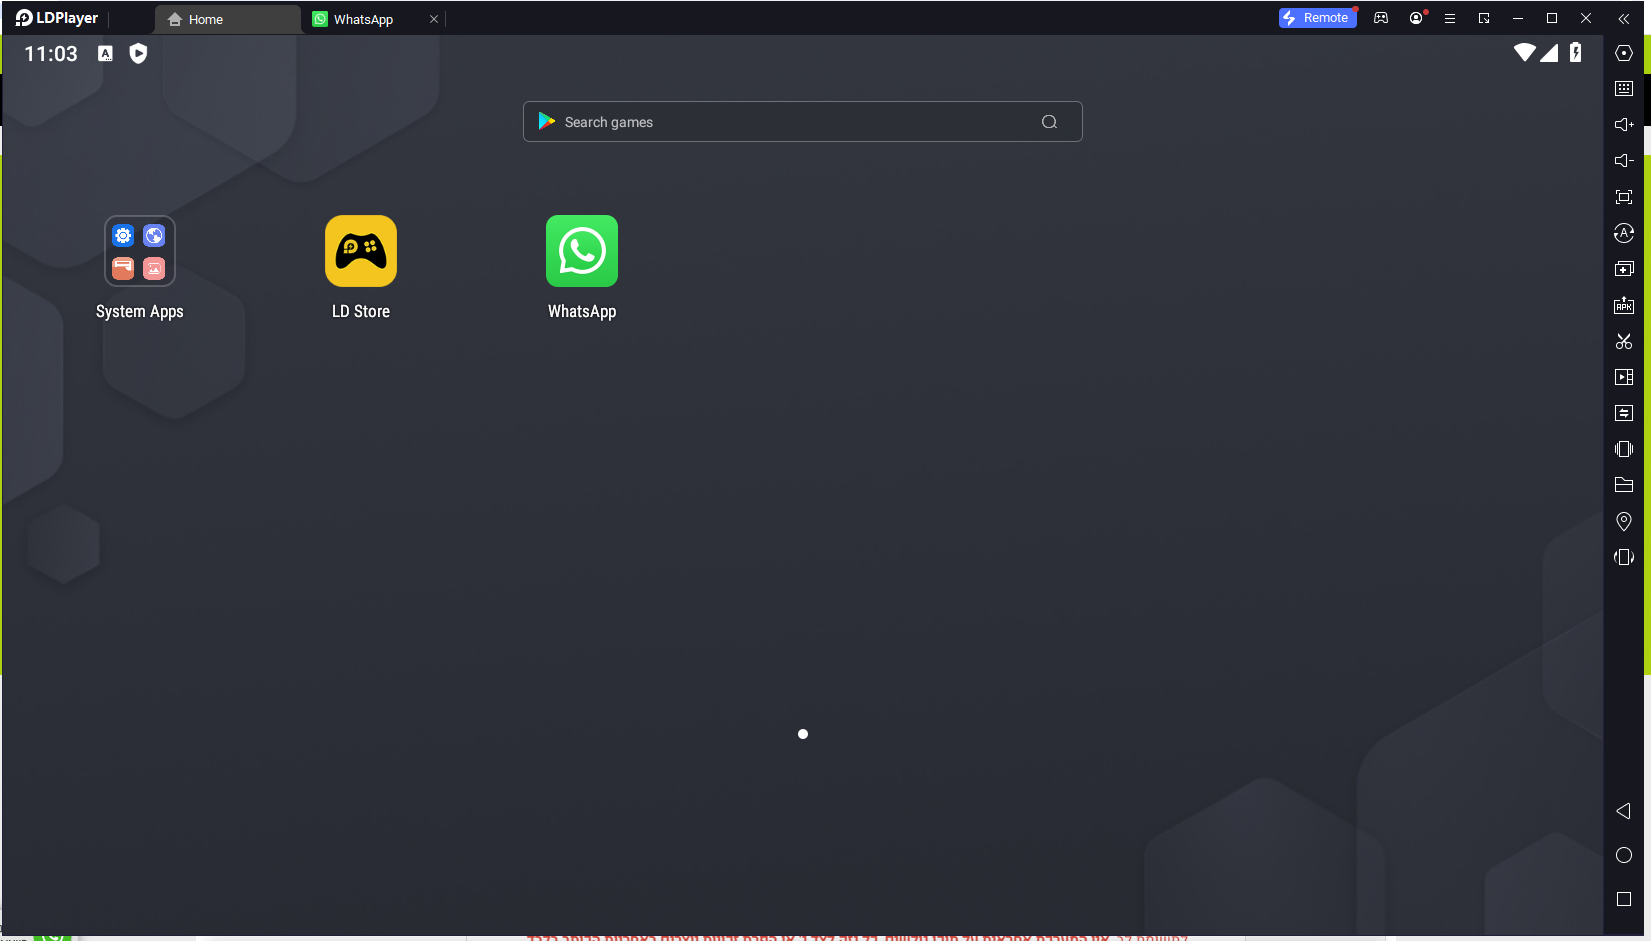Click the Google Play icon in search bar
The height and width of the screenshot is (941, 1651).
(547, 121)
